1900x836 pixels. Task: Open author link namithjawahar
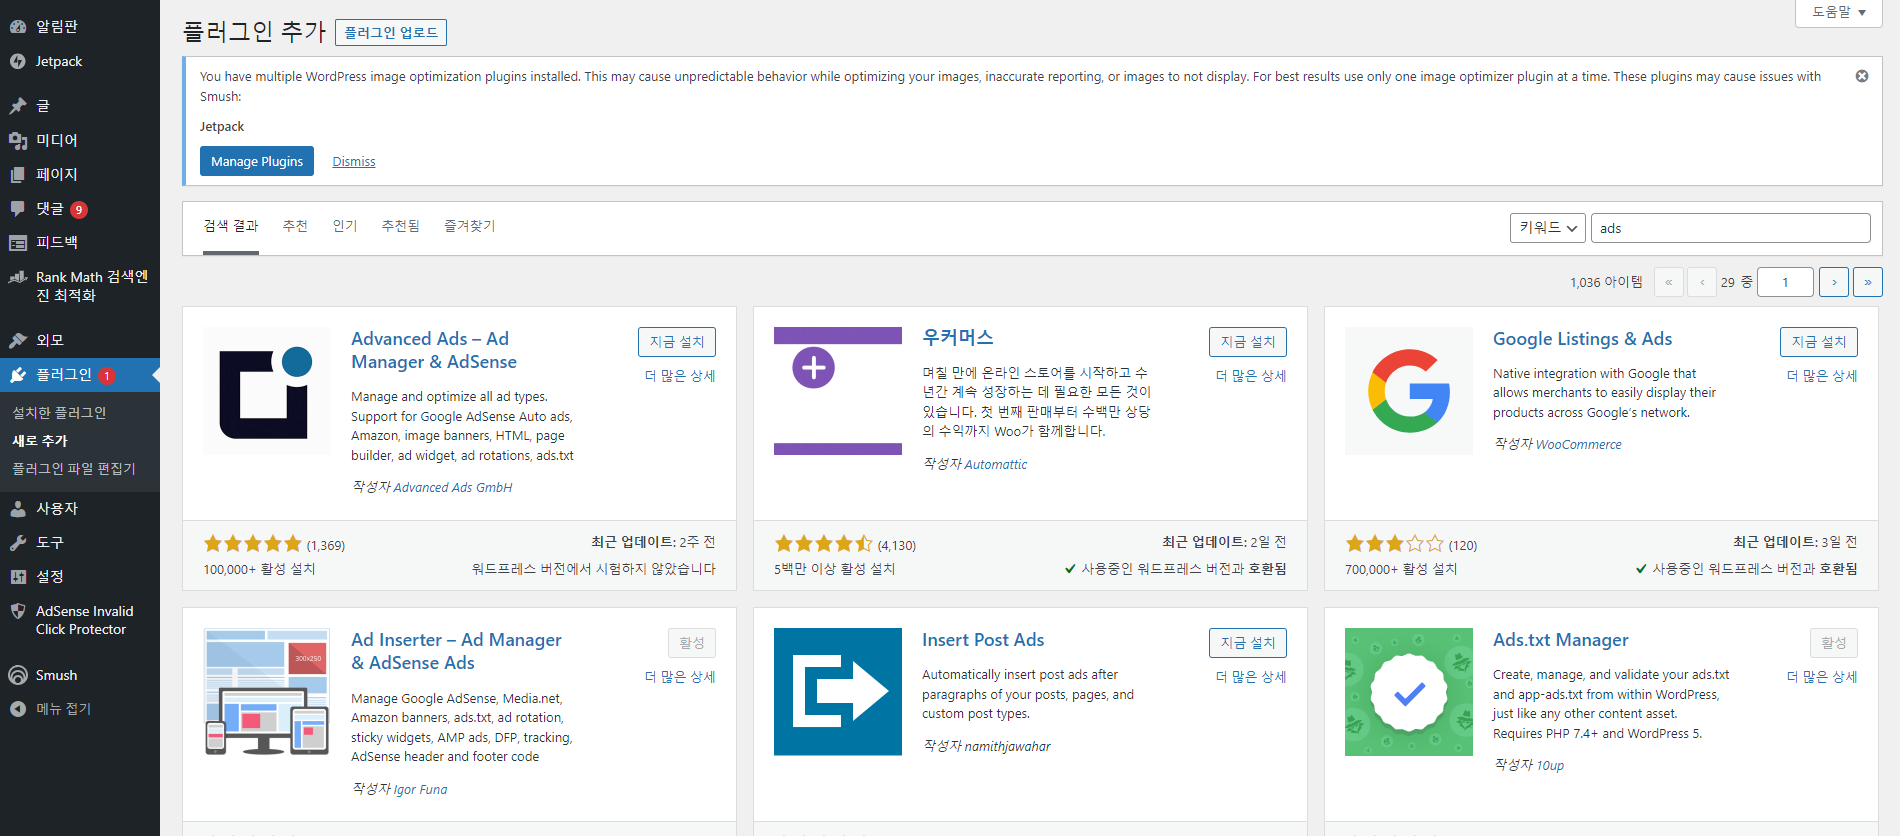coord(1008,747)
